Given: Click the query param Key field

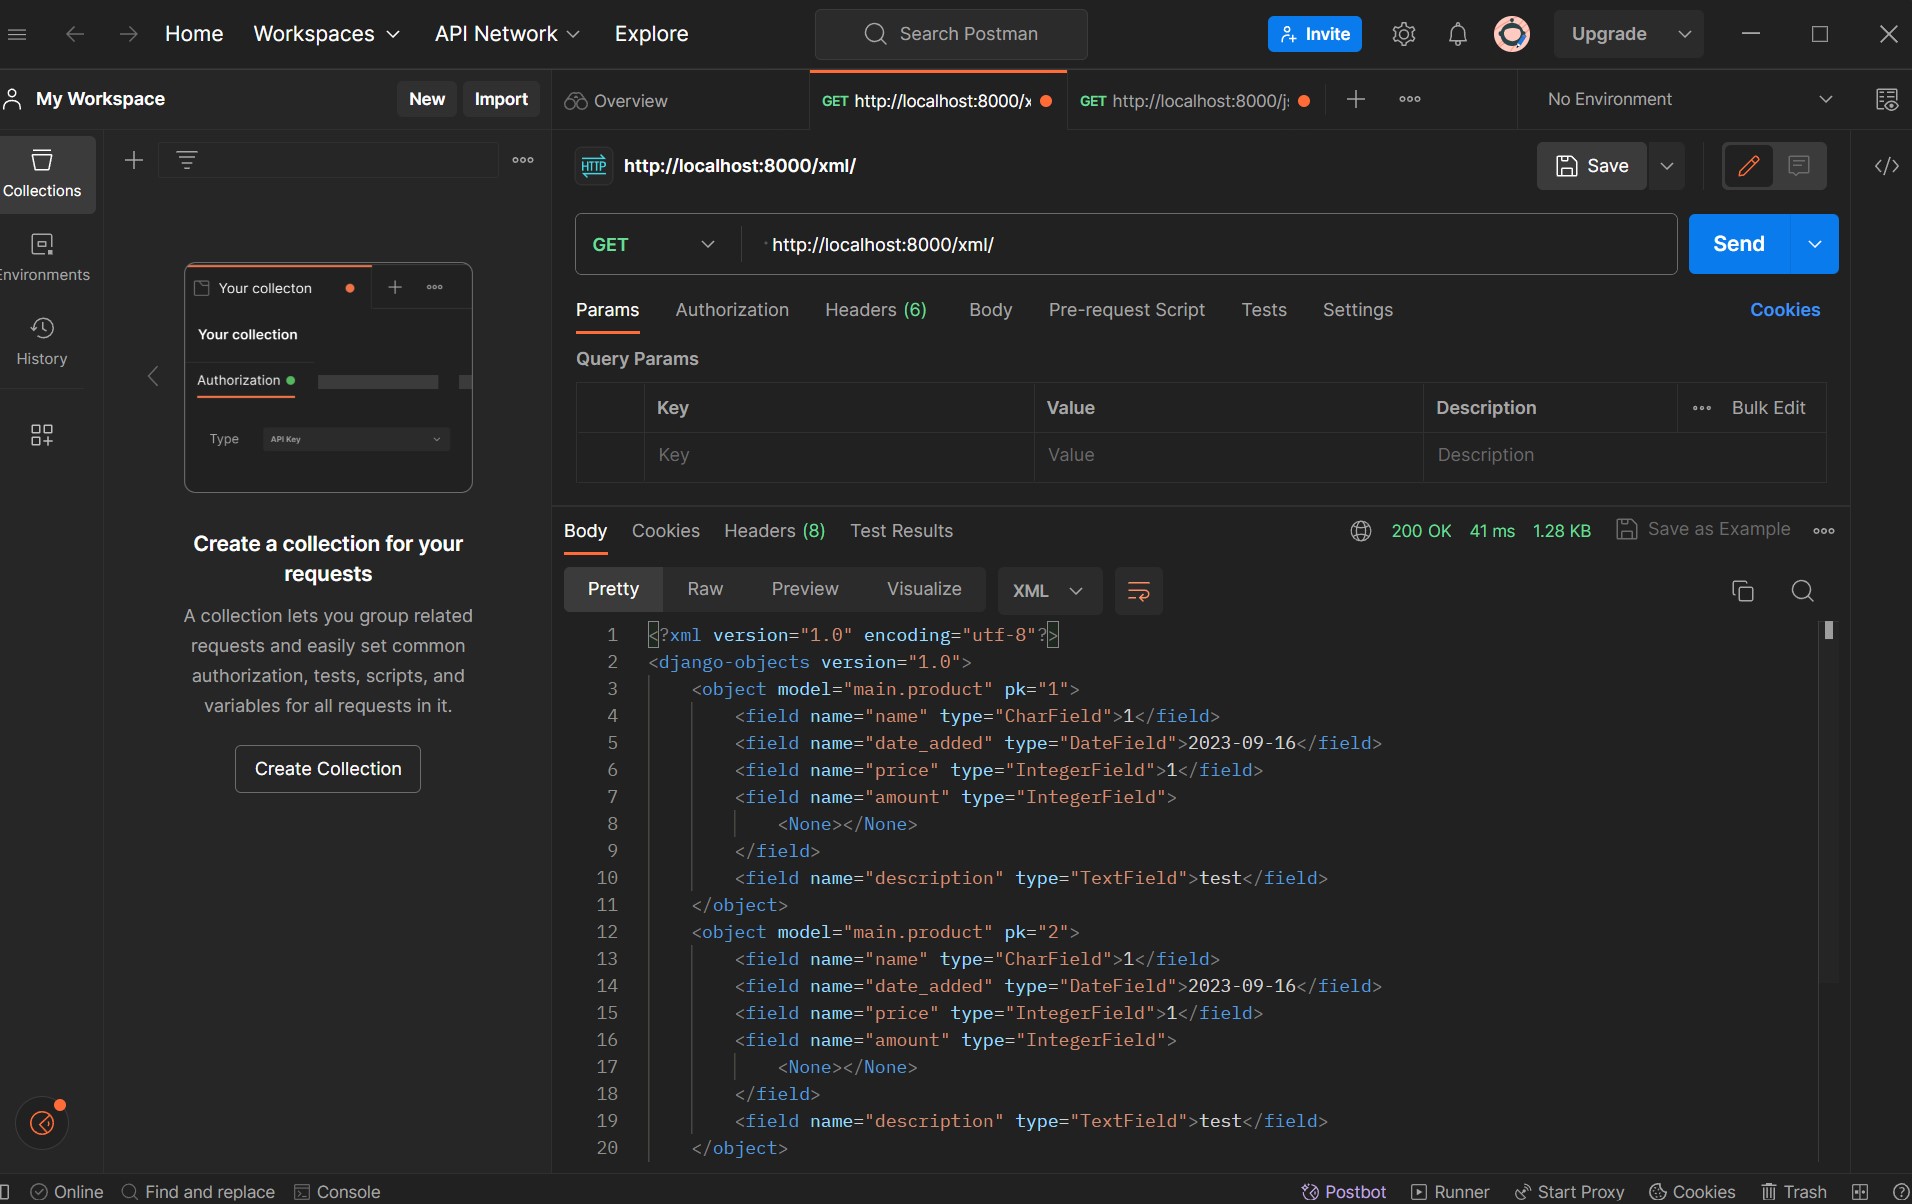Looking at the screenshot, I should [x=839, y=455].
